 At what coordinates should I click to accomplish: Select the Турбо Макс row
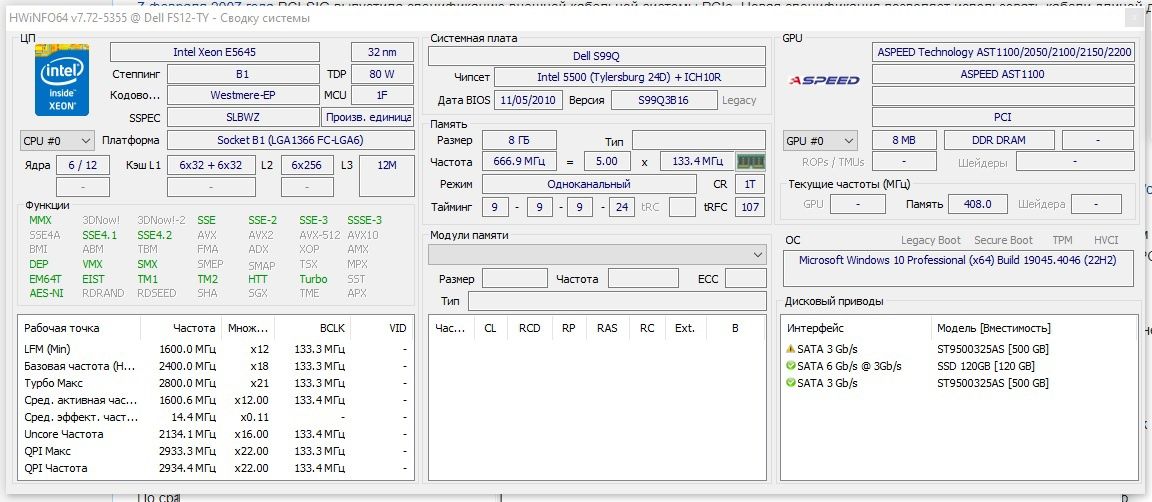point(215,383)
